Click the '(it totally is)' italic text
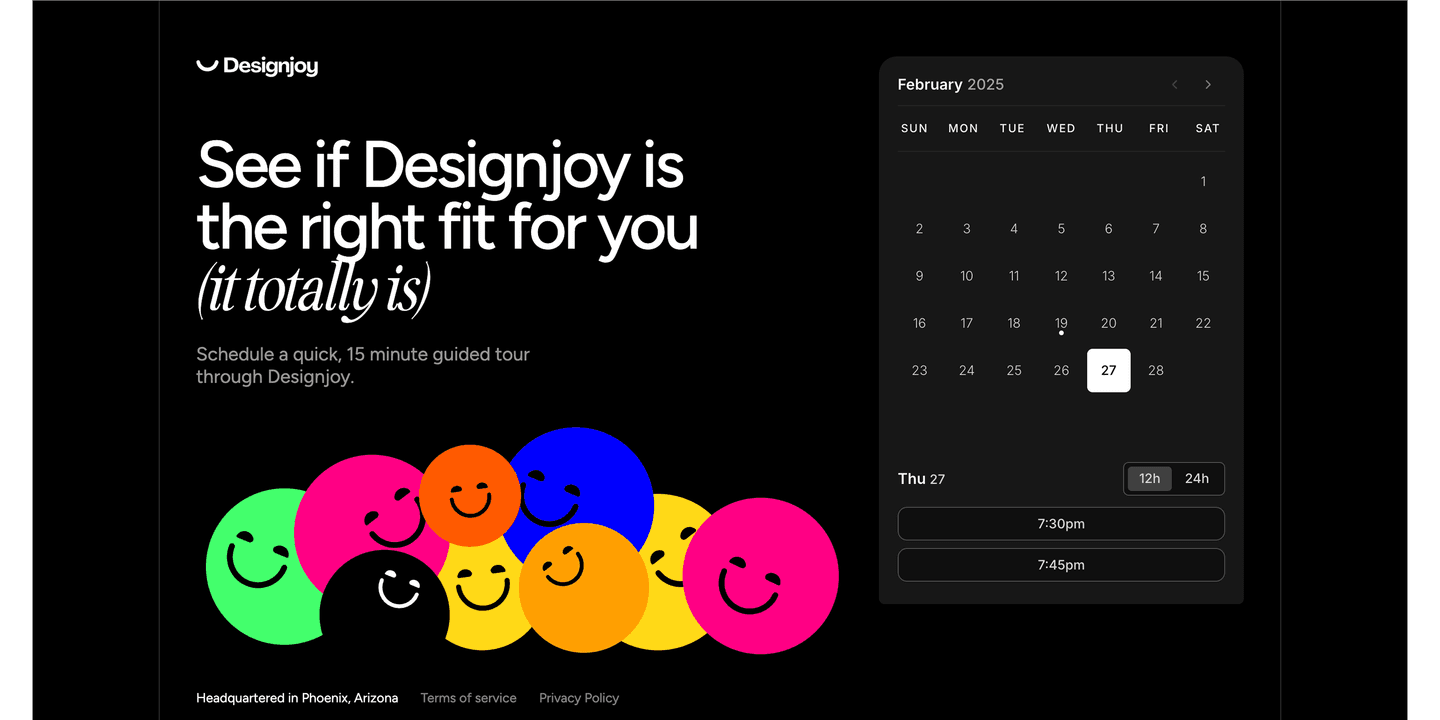 click(x=314, y=291)
